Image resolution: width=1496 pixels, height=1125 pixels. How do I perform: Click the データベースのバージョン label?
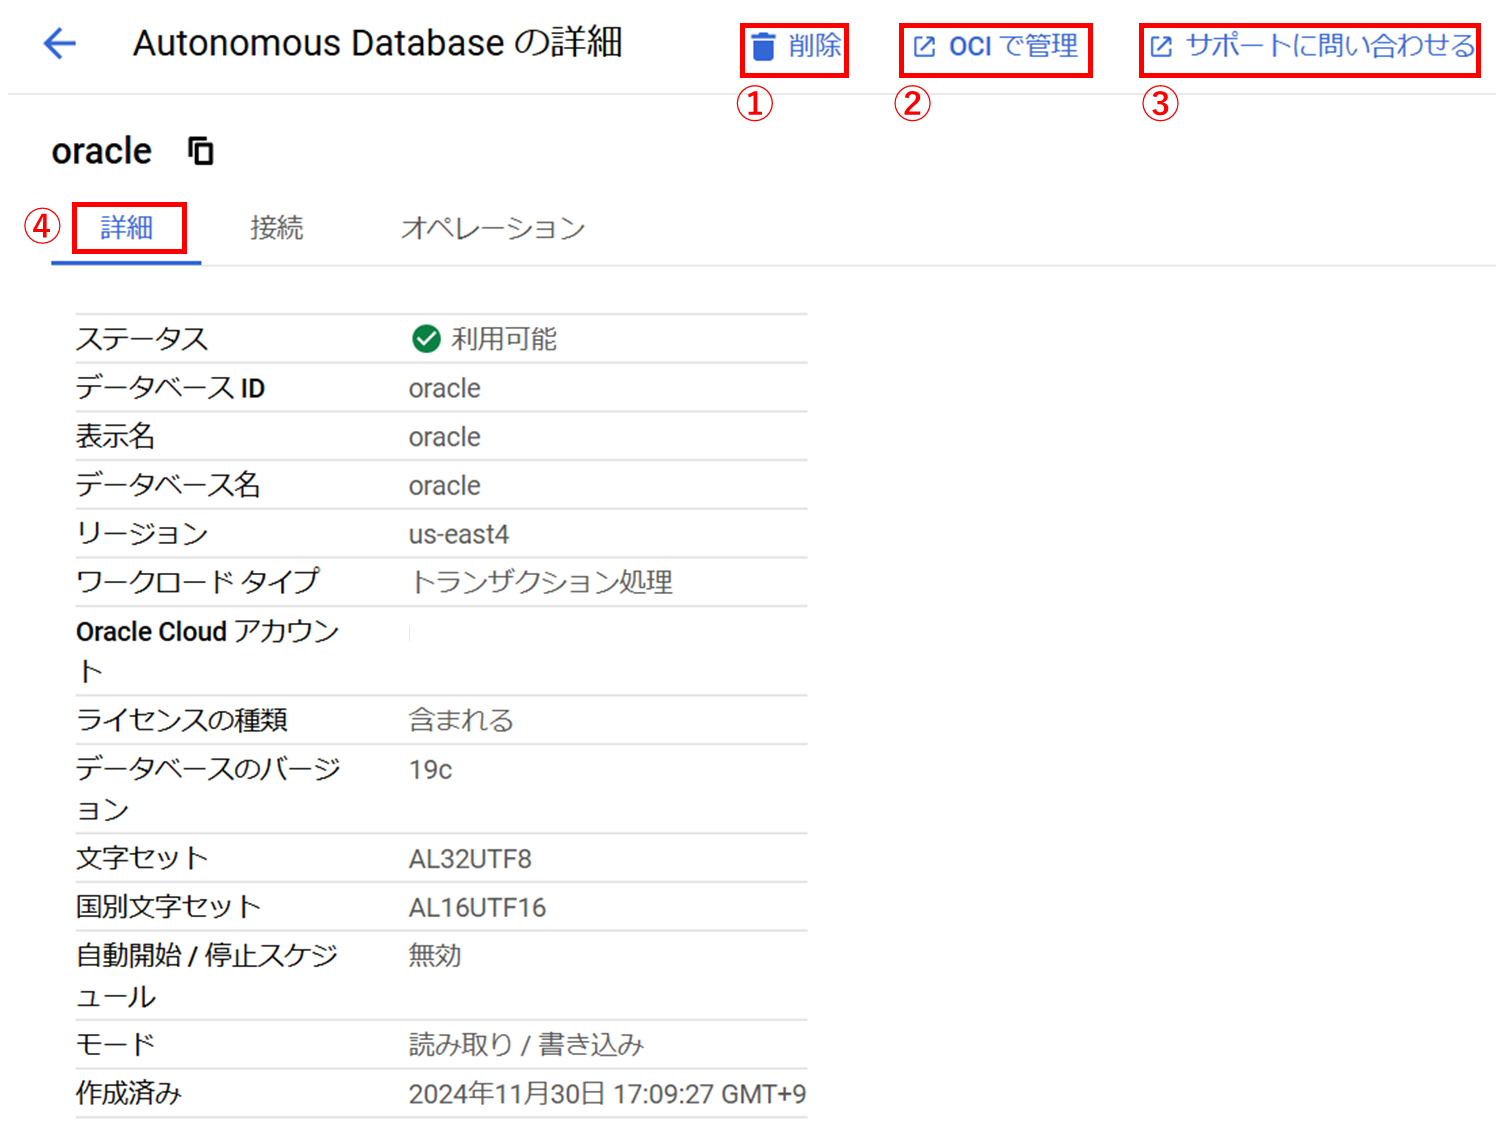[208, 789]
